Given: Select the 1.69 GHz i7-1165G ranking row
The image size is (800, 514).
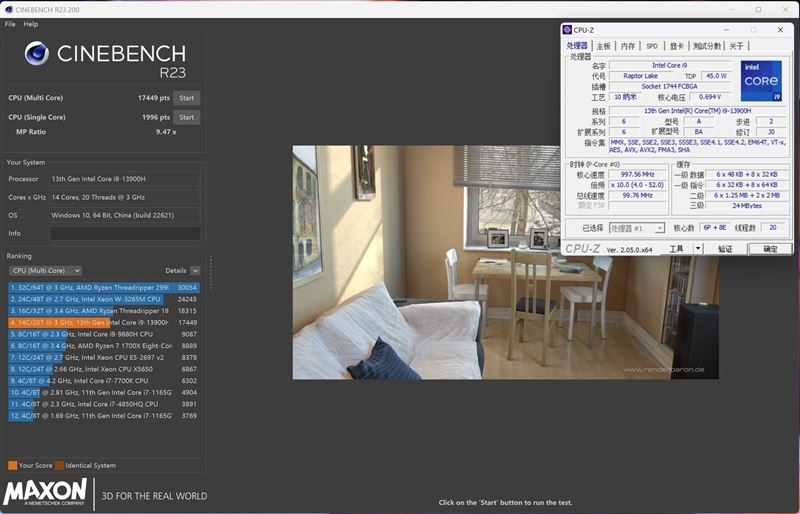Looking at the screenshot, I should pyautogui.click(x=104, y=416).
